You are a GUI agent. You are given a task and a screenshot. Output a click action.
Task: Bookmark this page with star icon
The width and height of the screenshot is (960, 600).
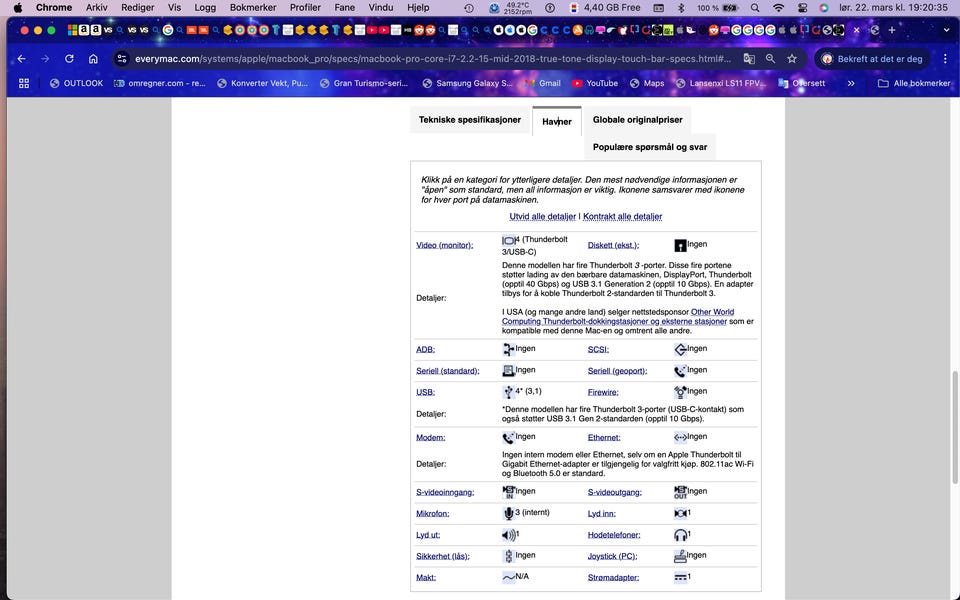pos(792,59)
